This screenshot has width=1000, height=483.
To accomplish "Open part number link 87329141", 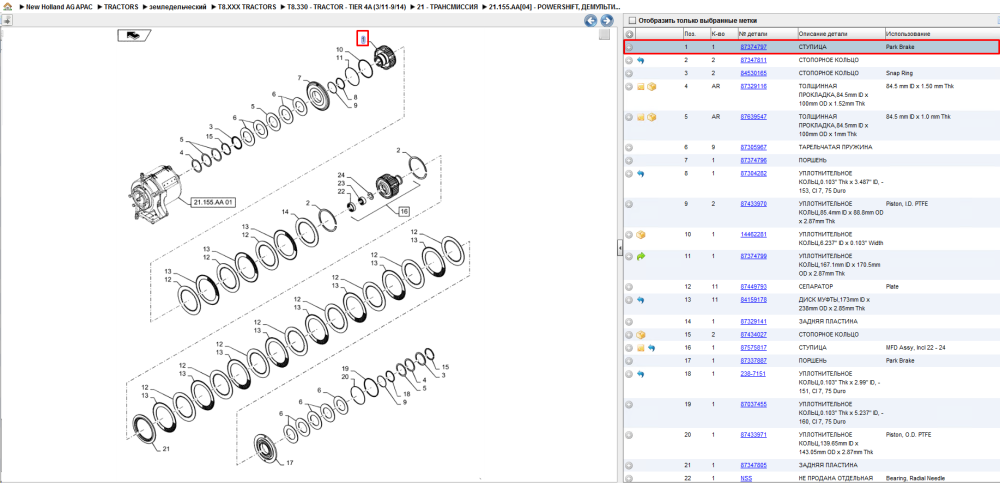I will 753,322.
